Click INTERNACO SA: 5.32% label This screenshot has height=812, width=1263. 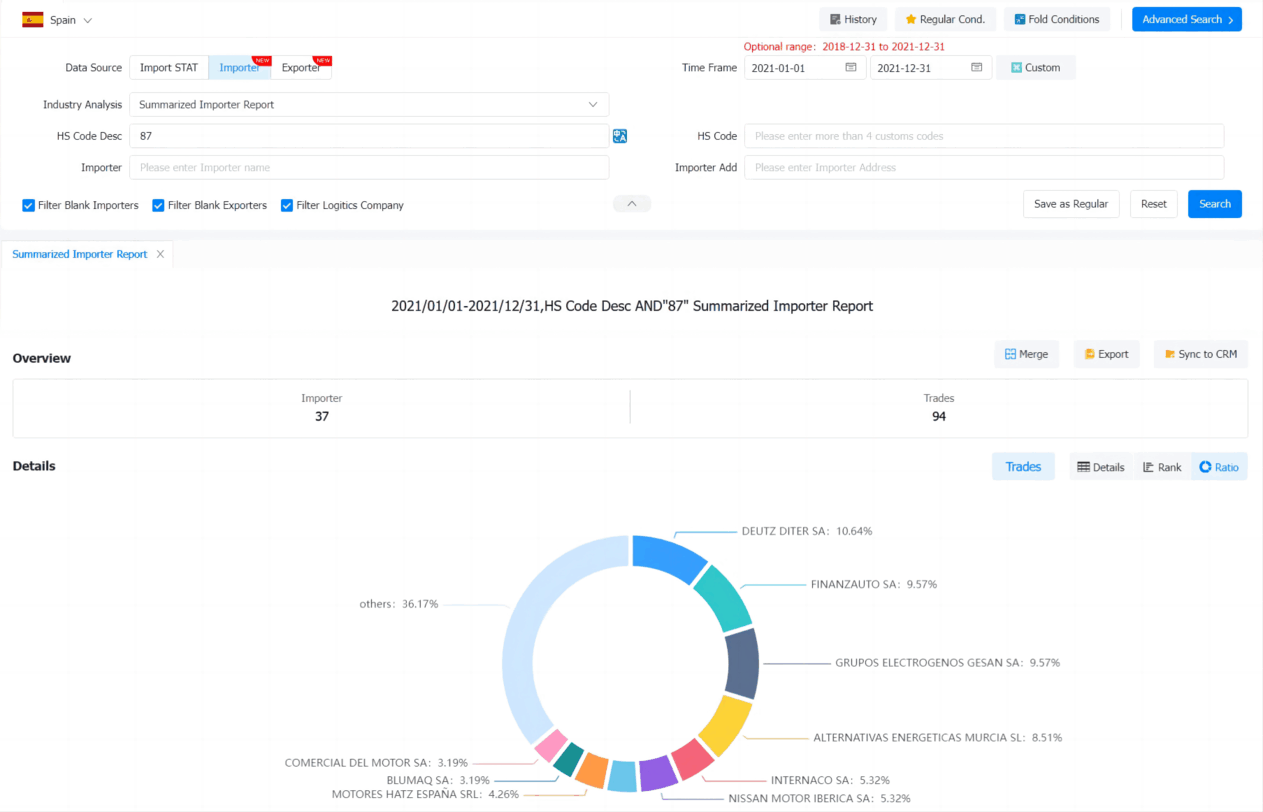tap(830, 780)
